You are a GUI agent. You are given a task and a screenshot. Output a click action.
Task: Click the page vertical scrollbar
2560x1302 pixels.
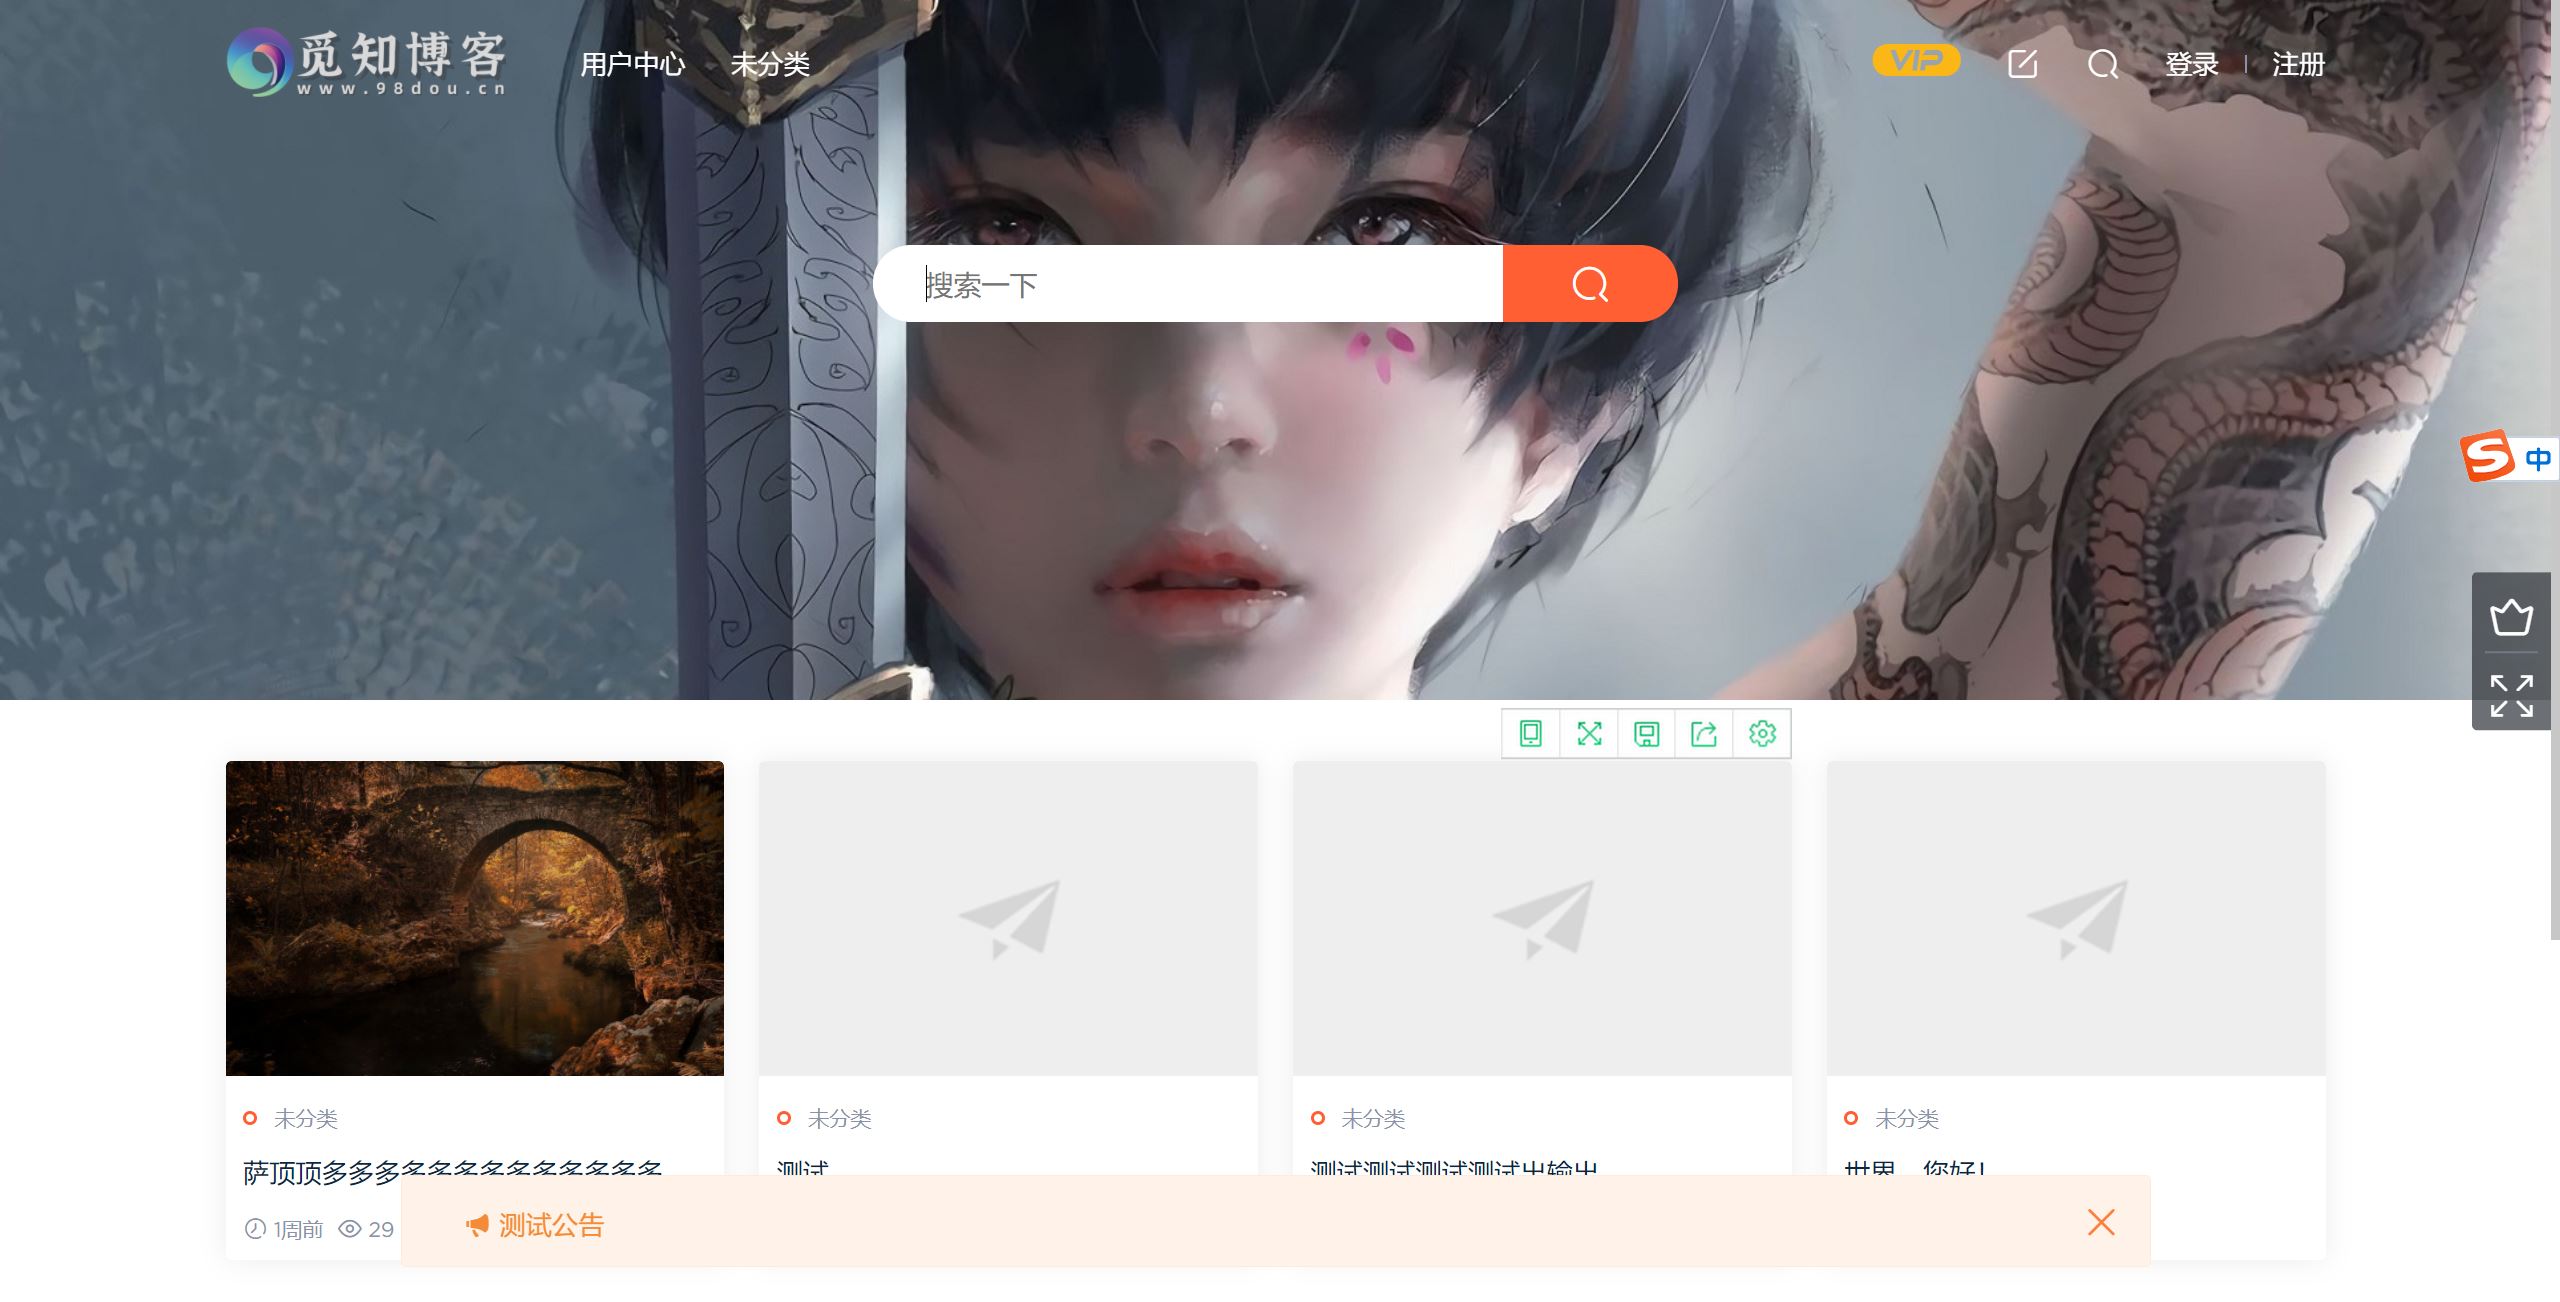tap(2555, 470)
